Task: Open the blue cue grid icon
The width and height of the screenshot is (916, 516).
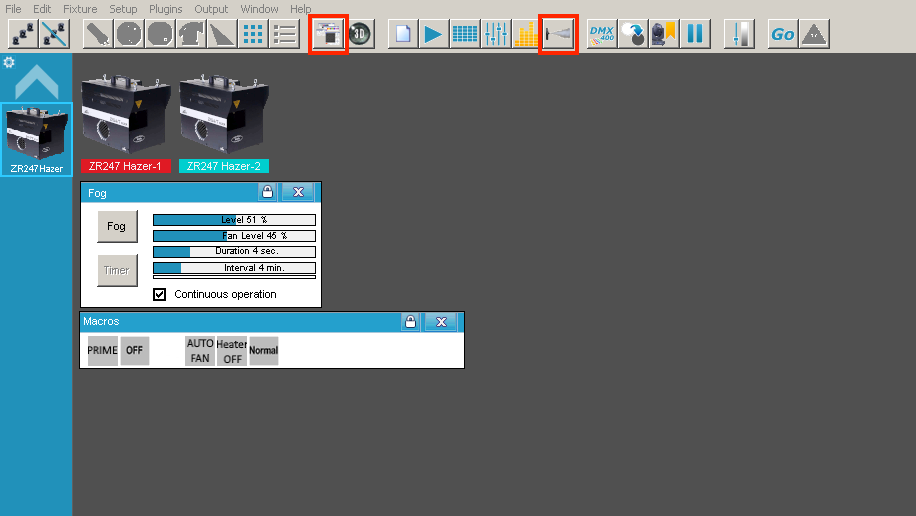Action: click(465, 34)
